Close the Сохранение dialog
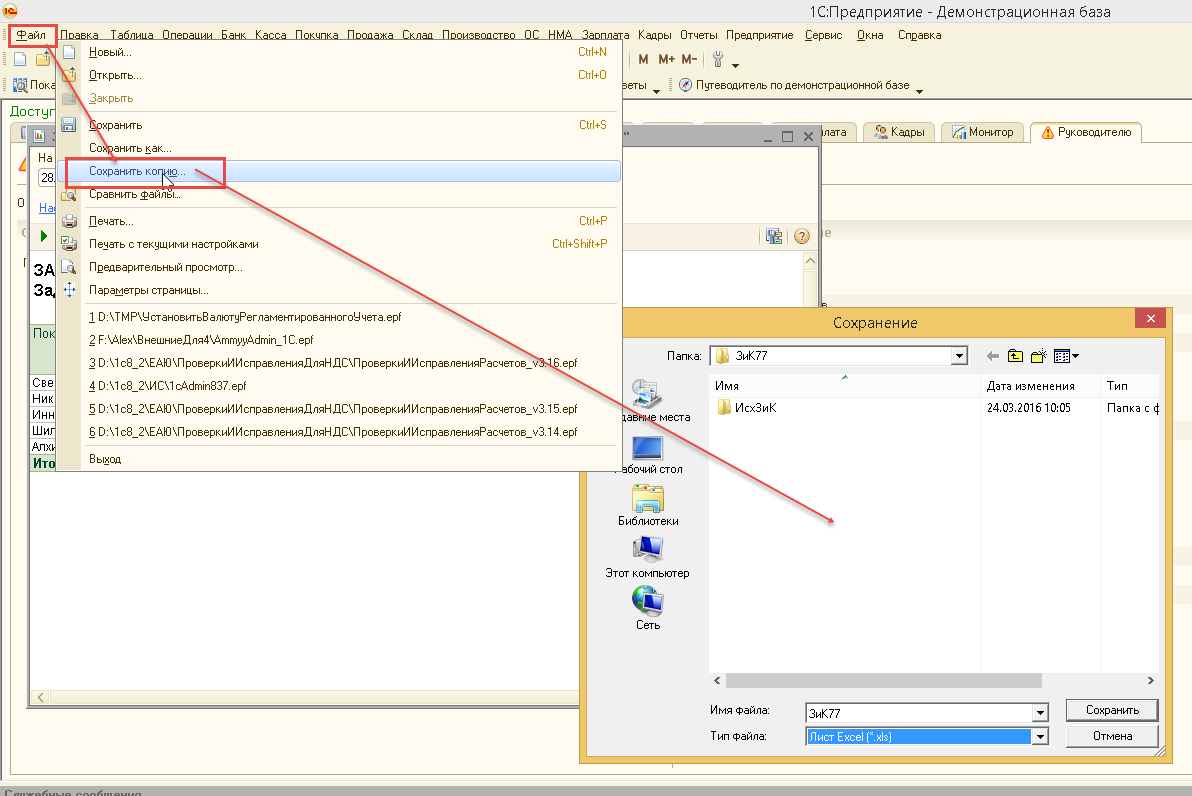1192x796 pixels. (x=1150, y=319)
